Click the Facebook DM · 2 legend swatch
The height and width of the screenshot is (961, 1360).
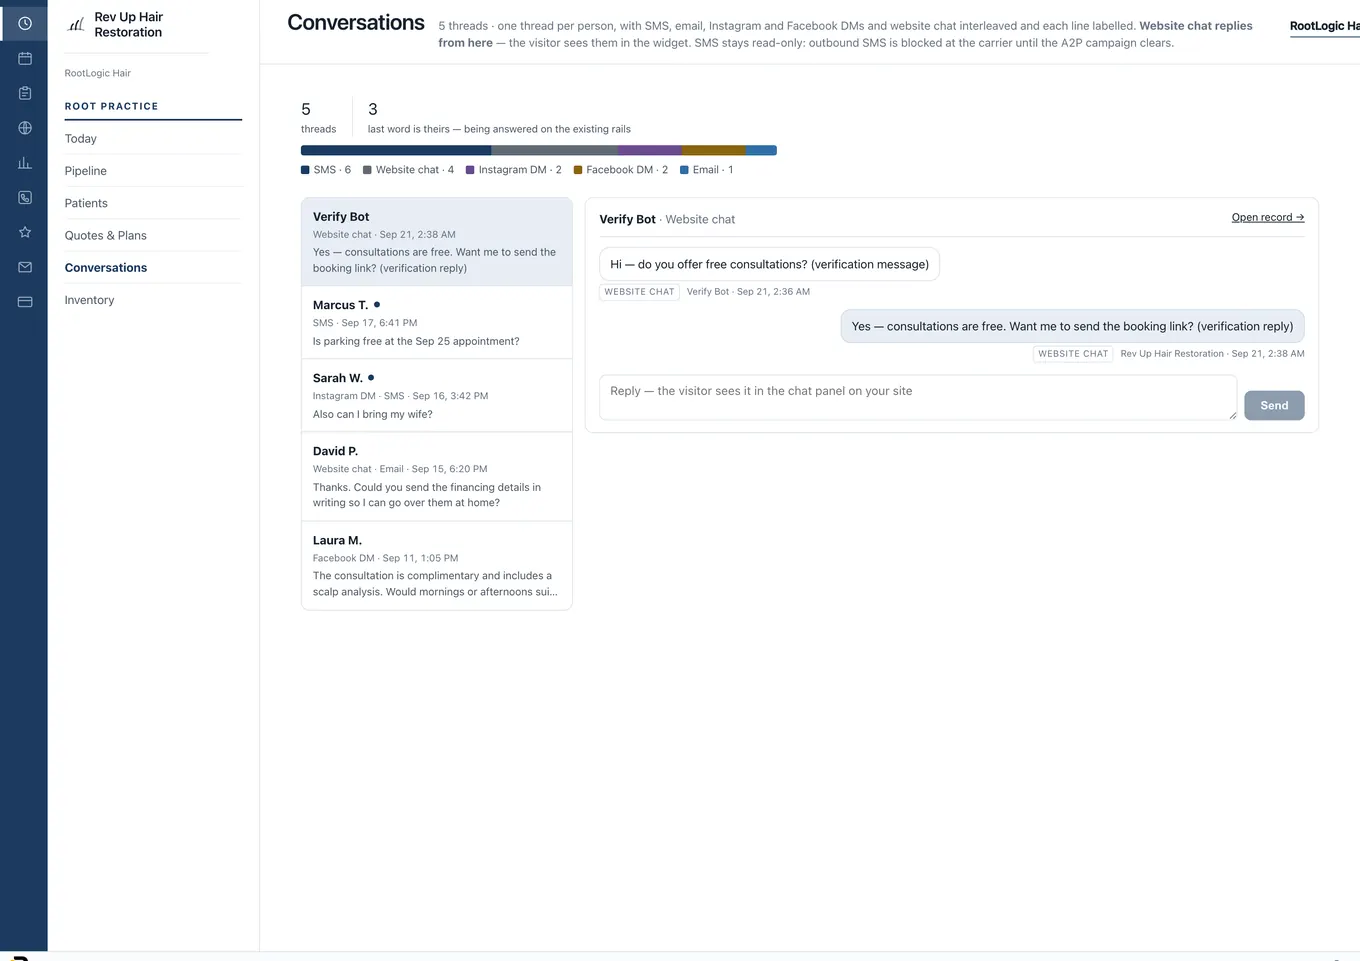[x=578, y=170]
